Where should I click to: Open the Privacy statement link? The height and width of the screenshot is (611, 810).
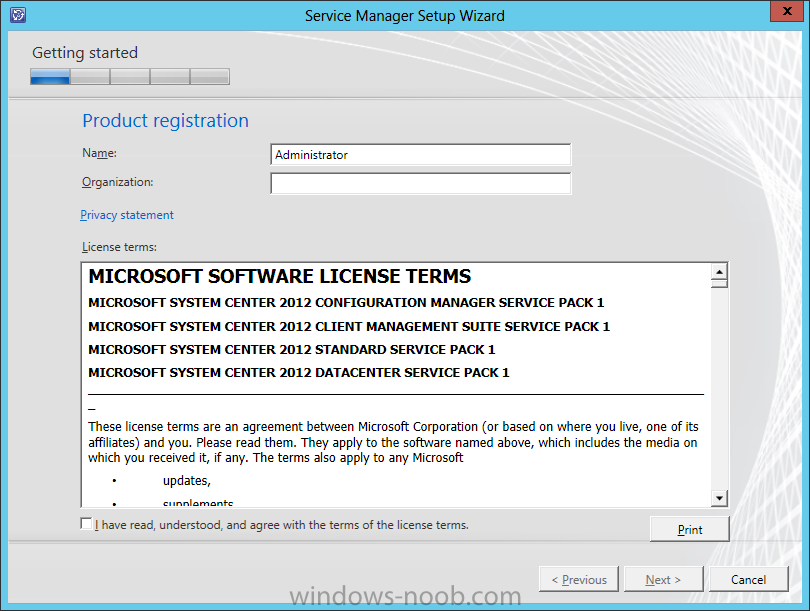(127, 215)
